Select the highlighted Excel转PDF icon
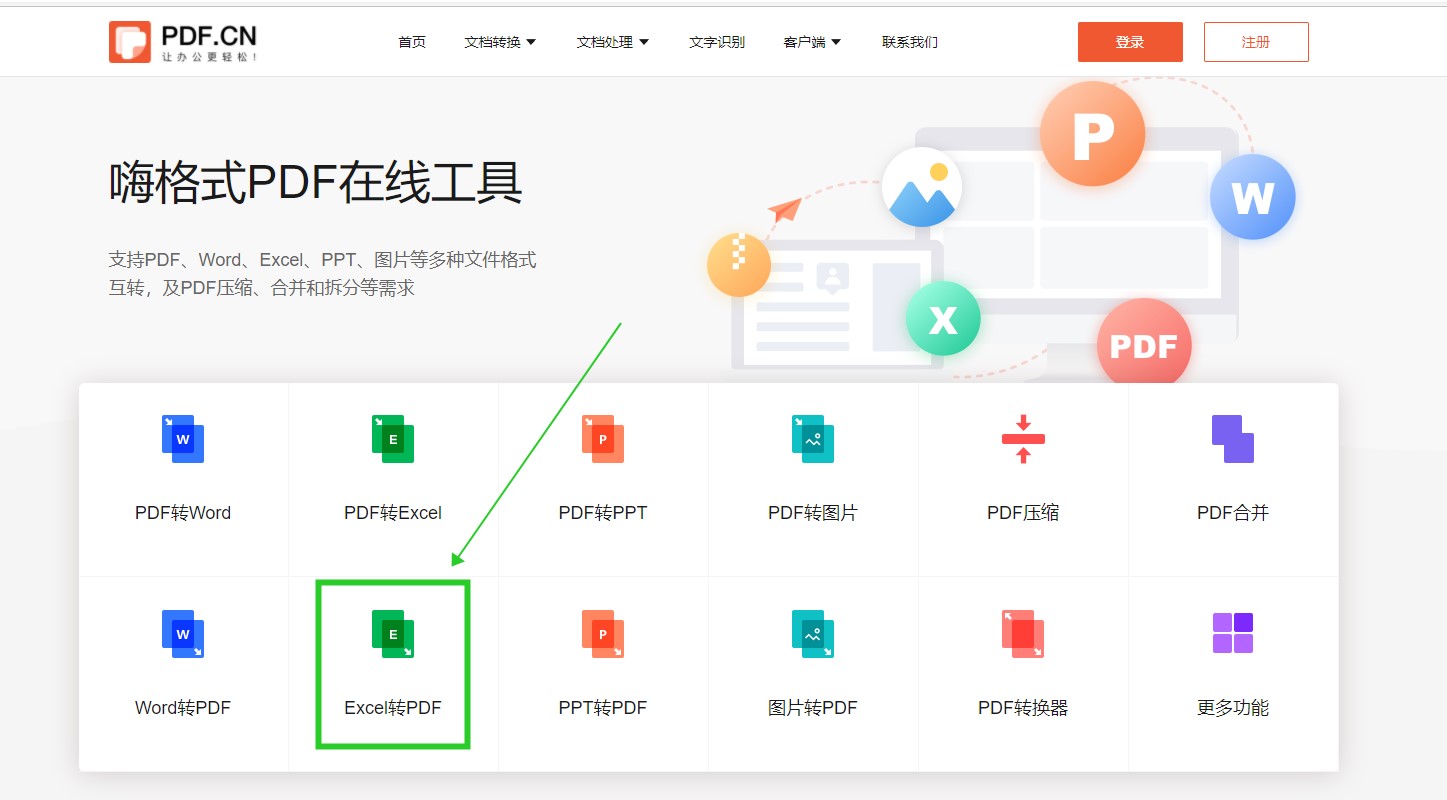This screenshot has width=1447, height=800. pos(393,634)
